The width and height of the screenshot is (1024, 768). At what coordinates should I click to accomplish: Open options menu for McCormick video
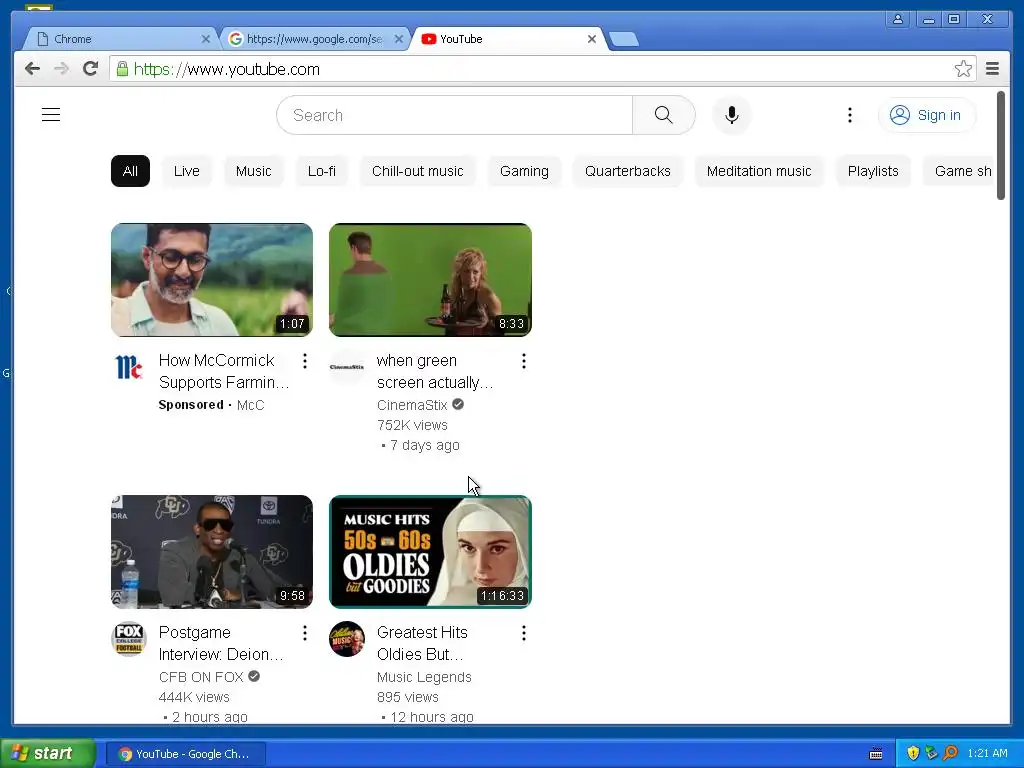coord(305,361)
